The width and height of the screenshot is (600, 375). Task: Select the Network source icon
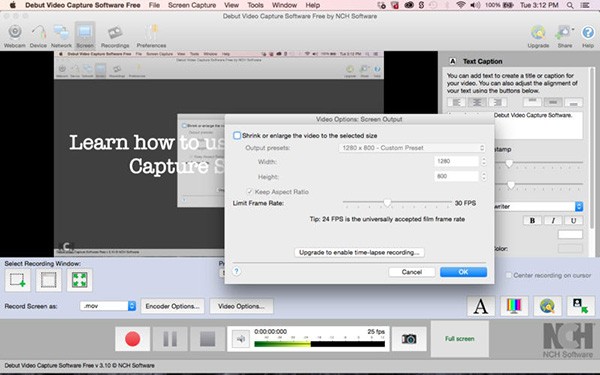point(61,35)
